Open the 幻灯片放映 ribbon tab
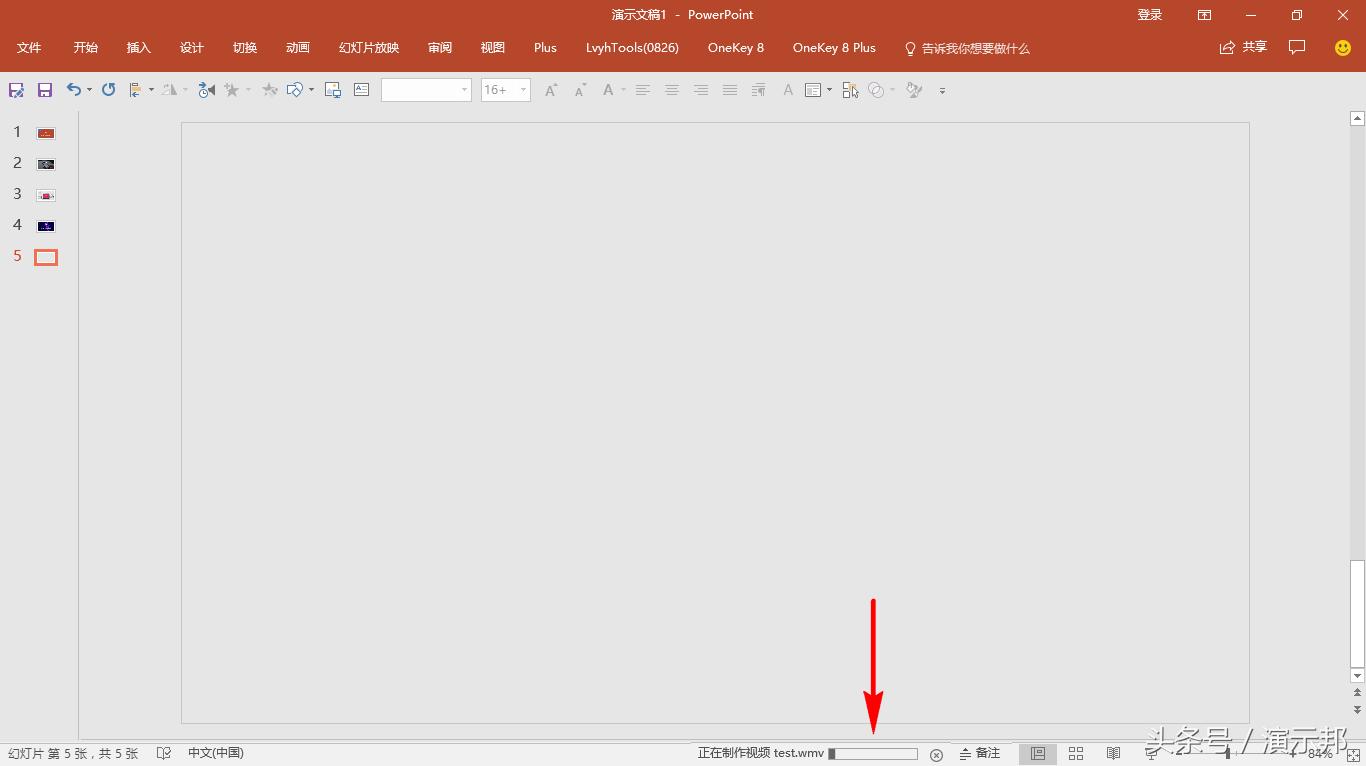The height and width of the screenshot is (766, 1366). coord(368,48)
